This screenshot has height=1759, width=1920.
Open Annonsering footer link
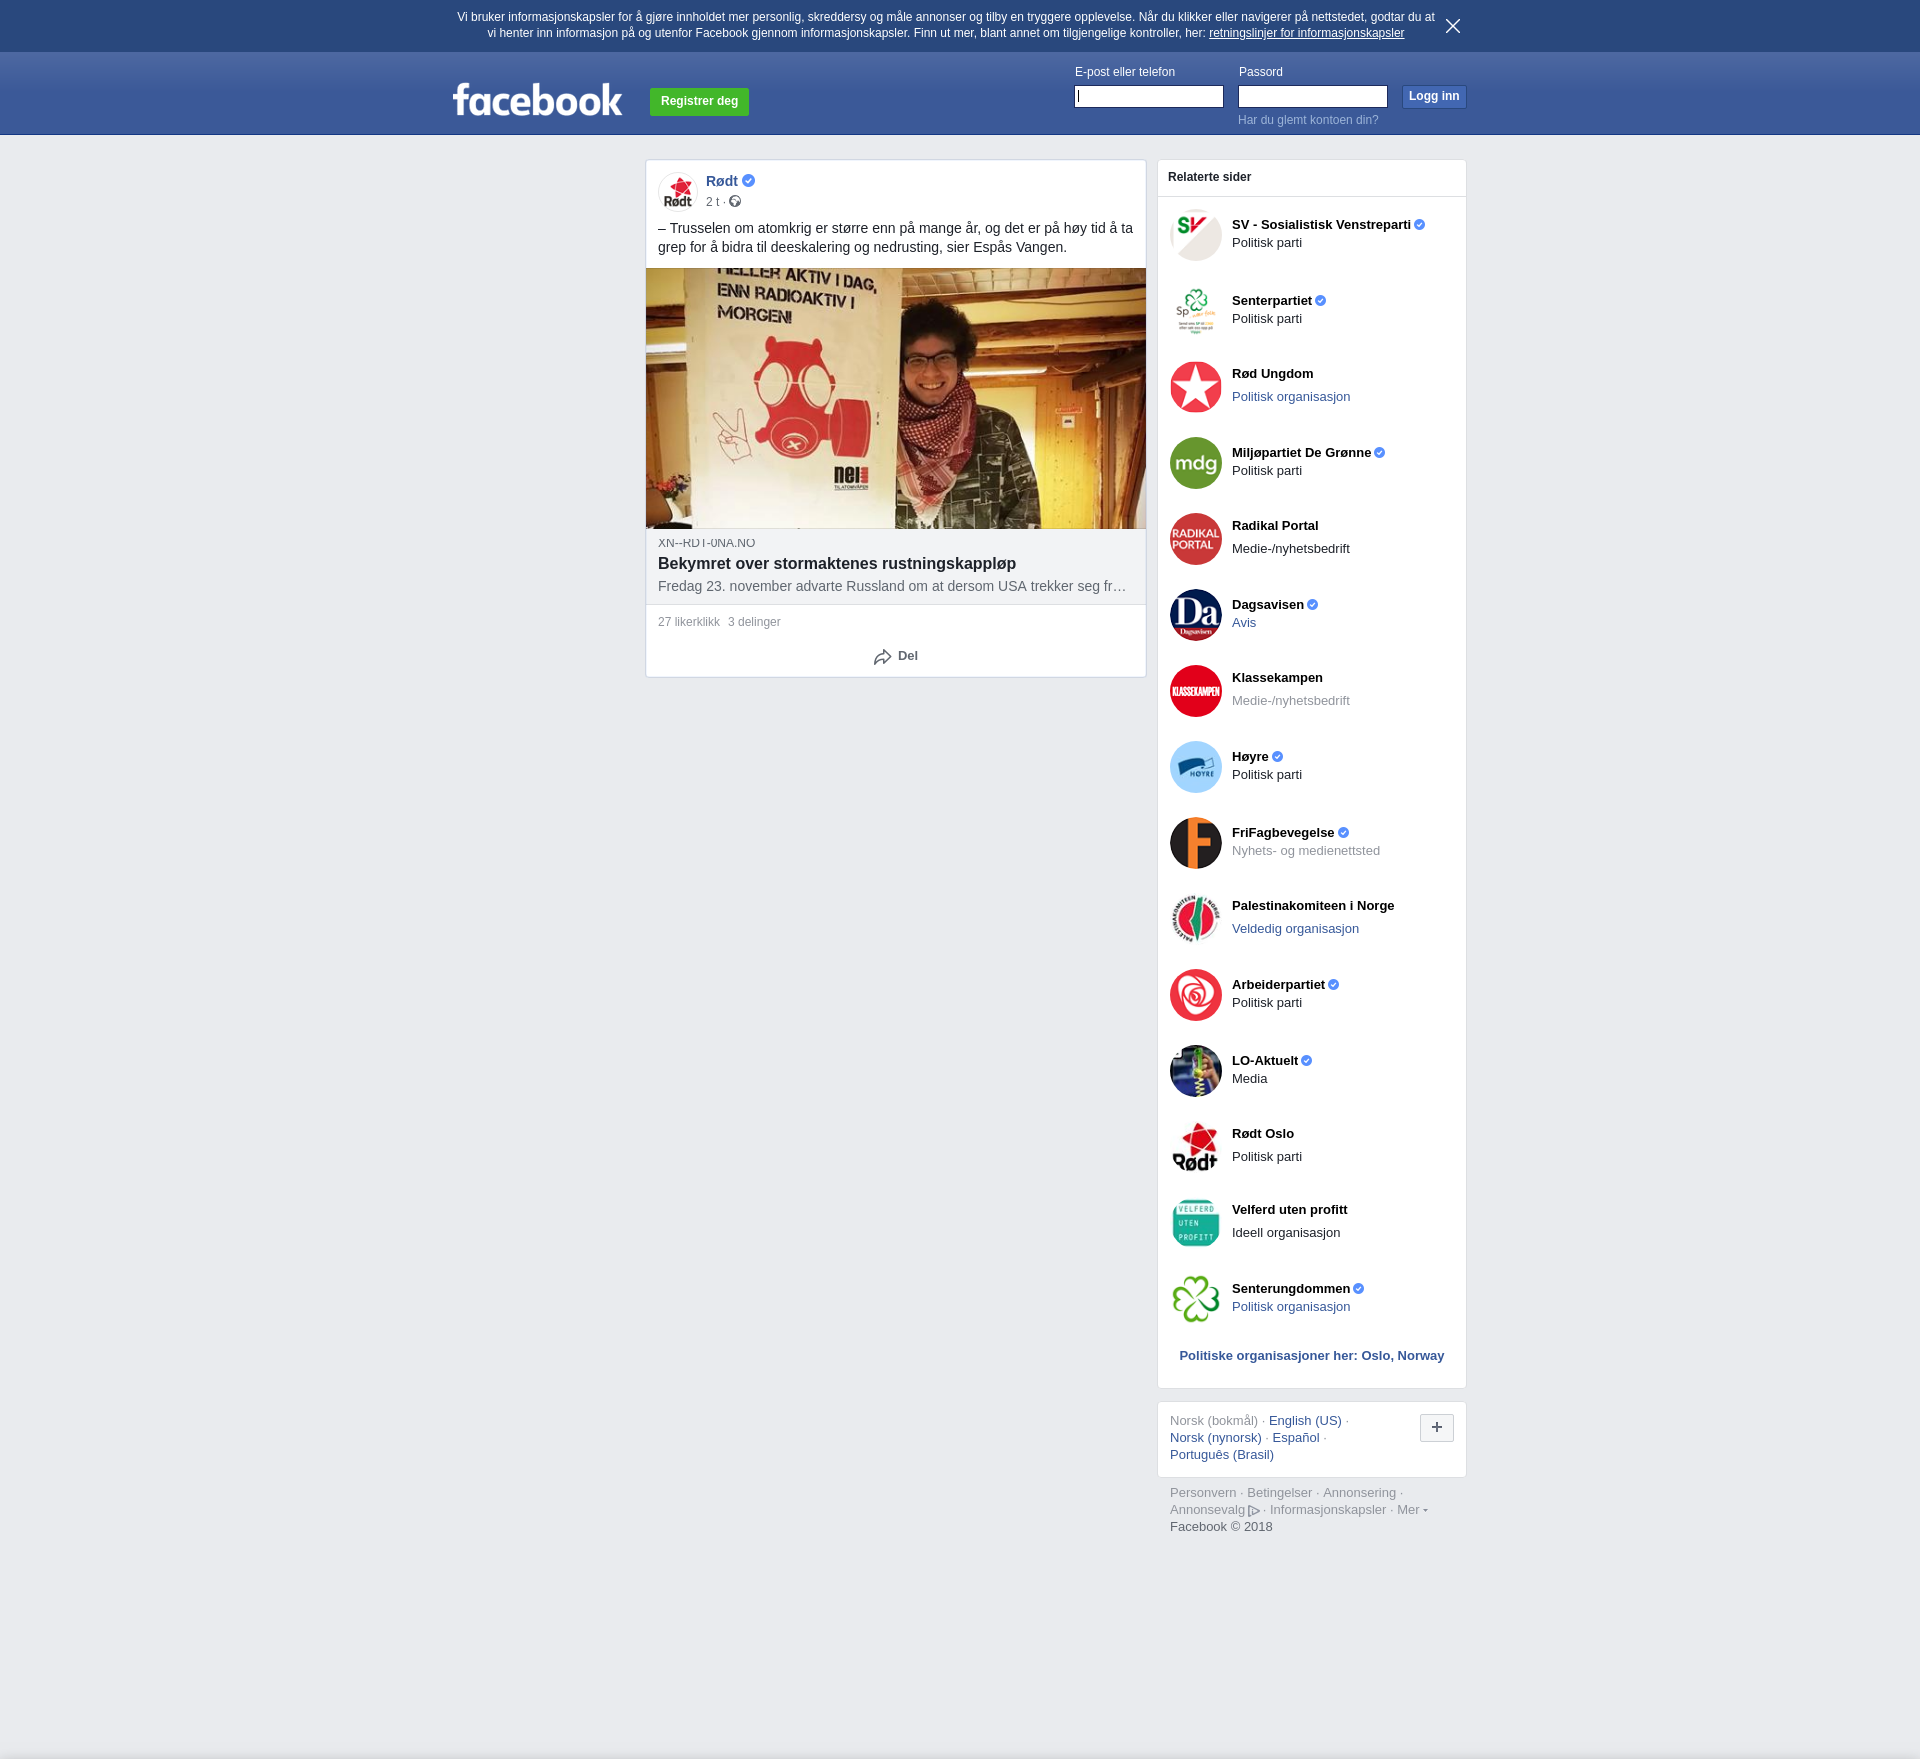pyautogui.click(x=1359, y=1493)
